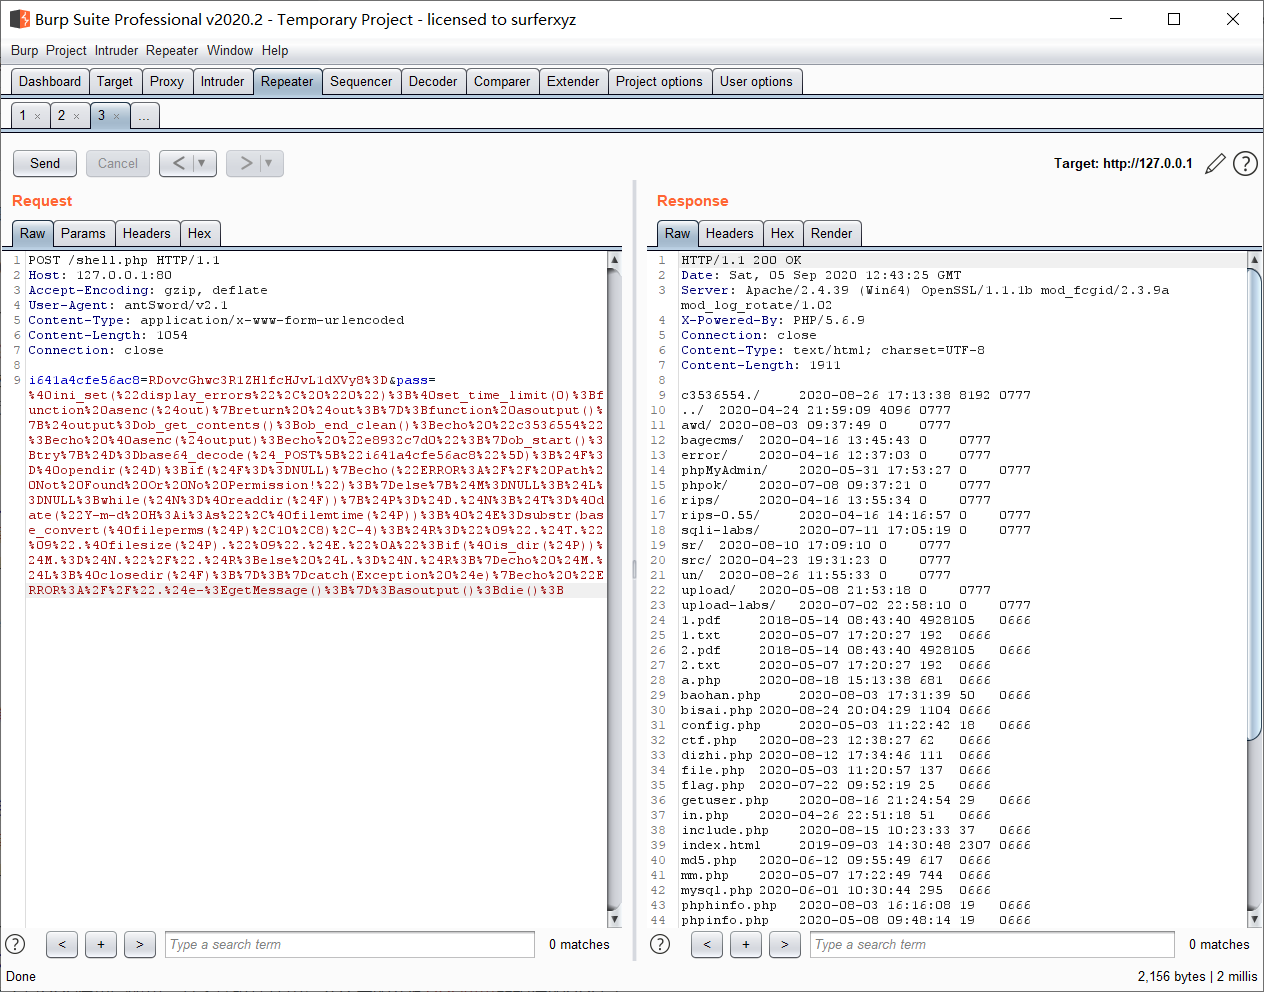This screenshot has height=992, width=1264.
Task: Show the Request Headers view
Action: coord(147,234)
